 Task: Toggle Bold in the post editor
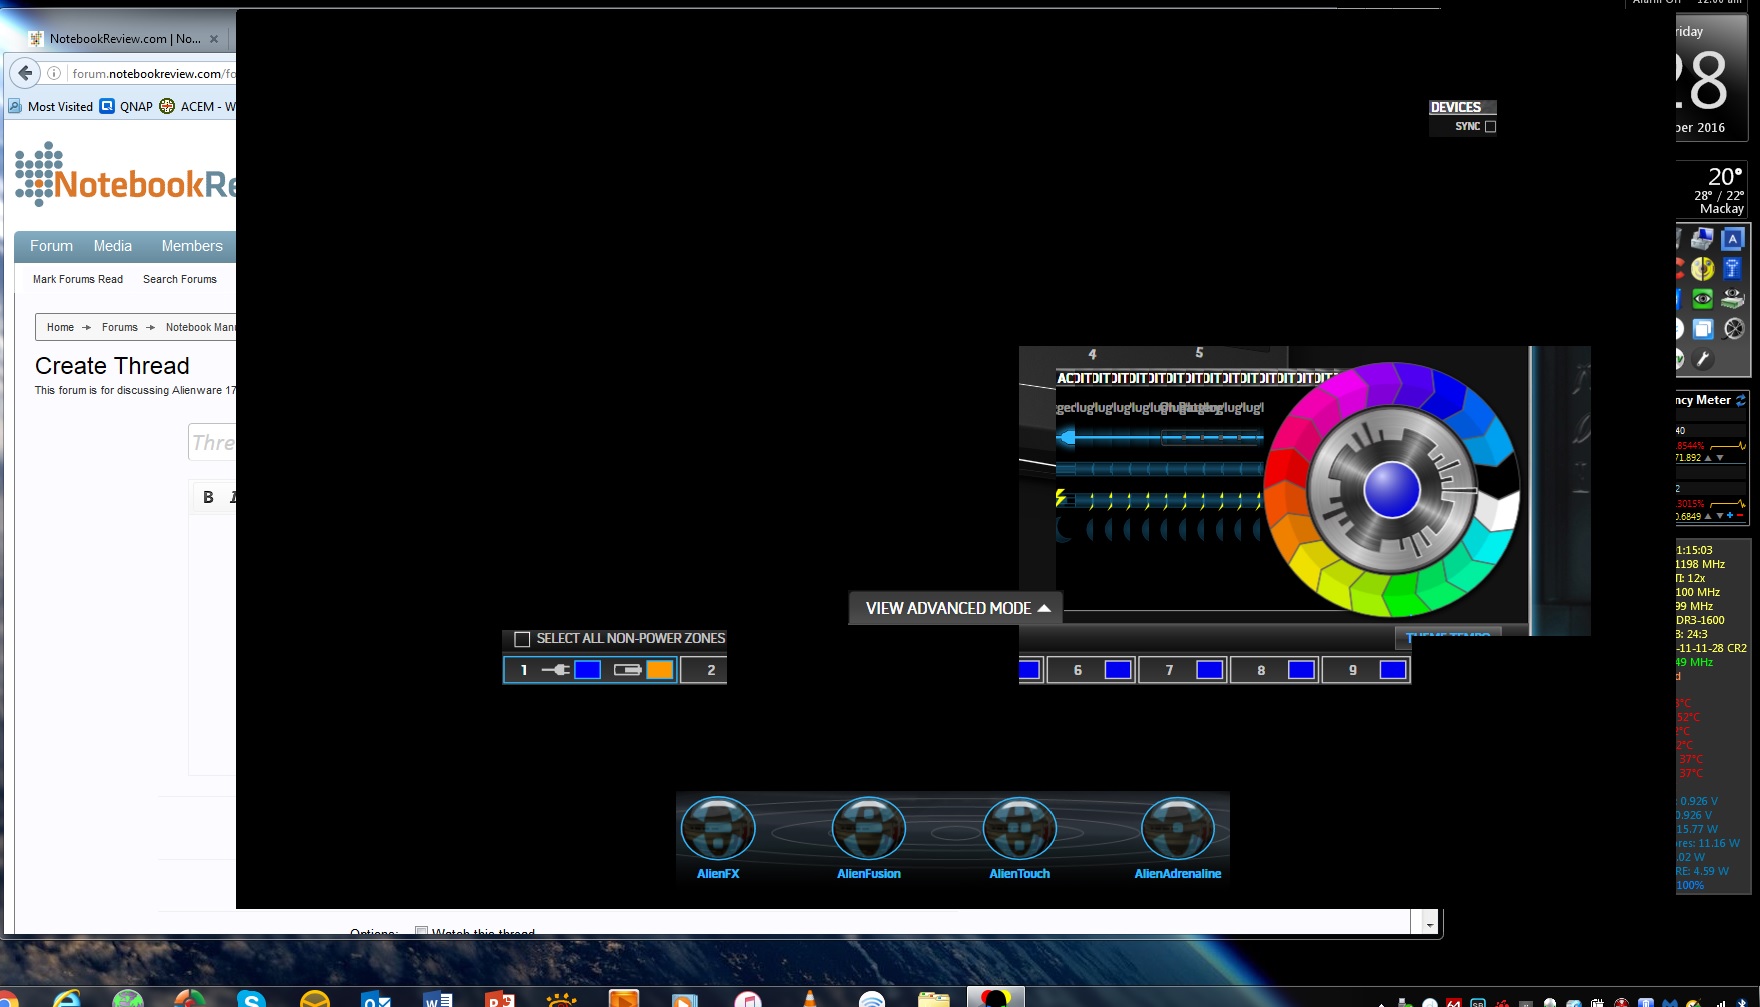208,497
